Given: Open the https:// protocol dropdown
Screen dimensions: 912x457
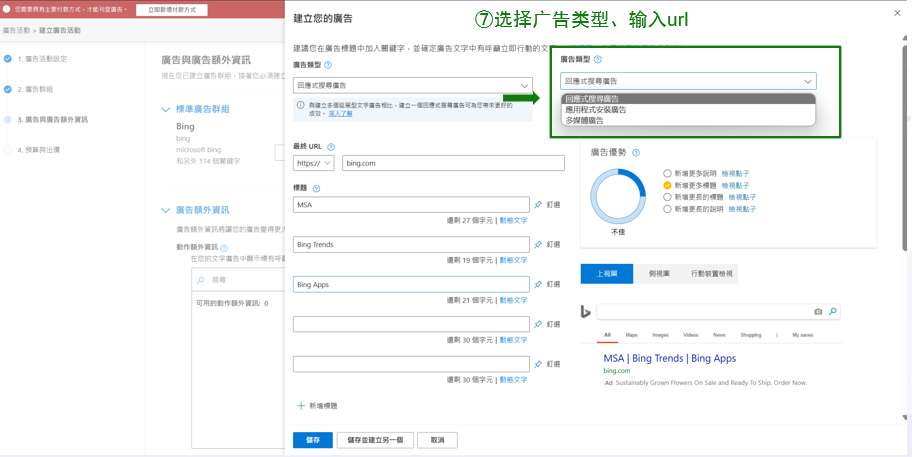Looking at the screenshot, I should click(314, 163).
